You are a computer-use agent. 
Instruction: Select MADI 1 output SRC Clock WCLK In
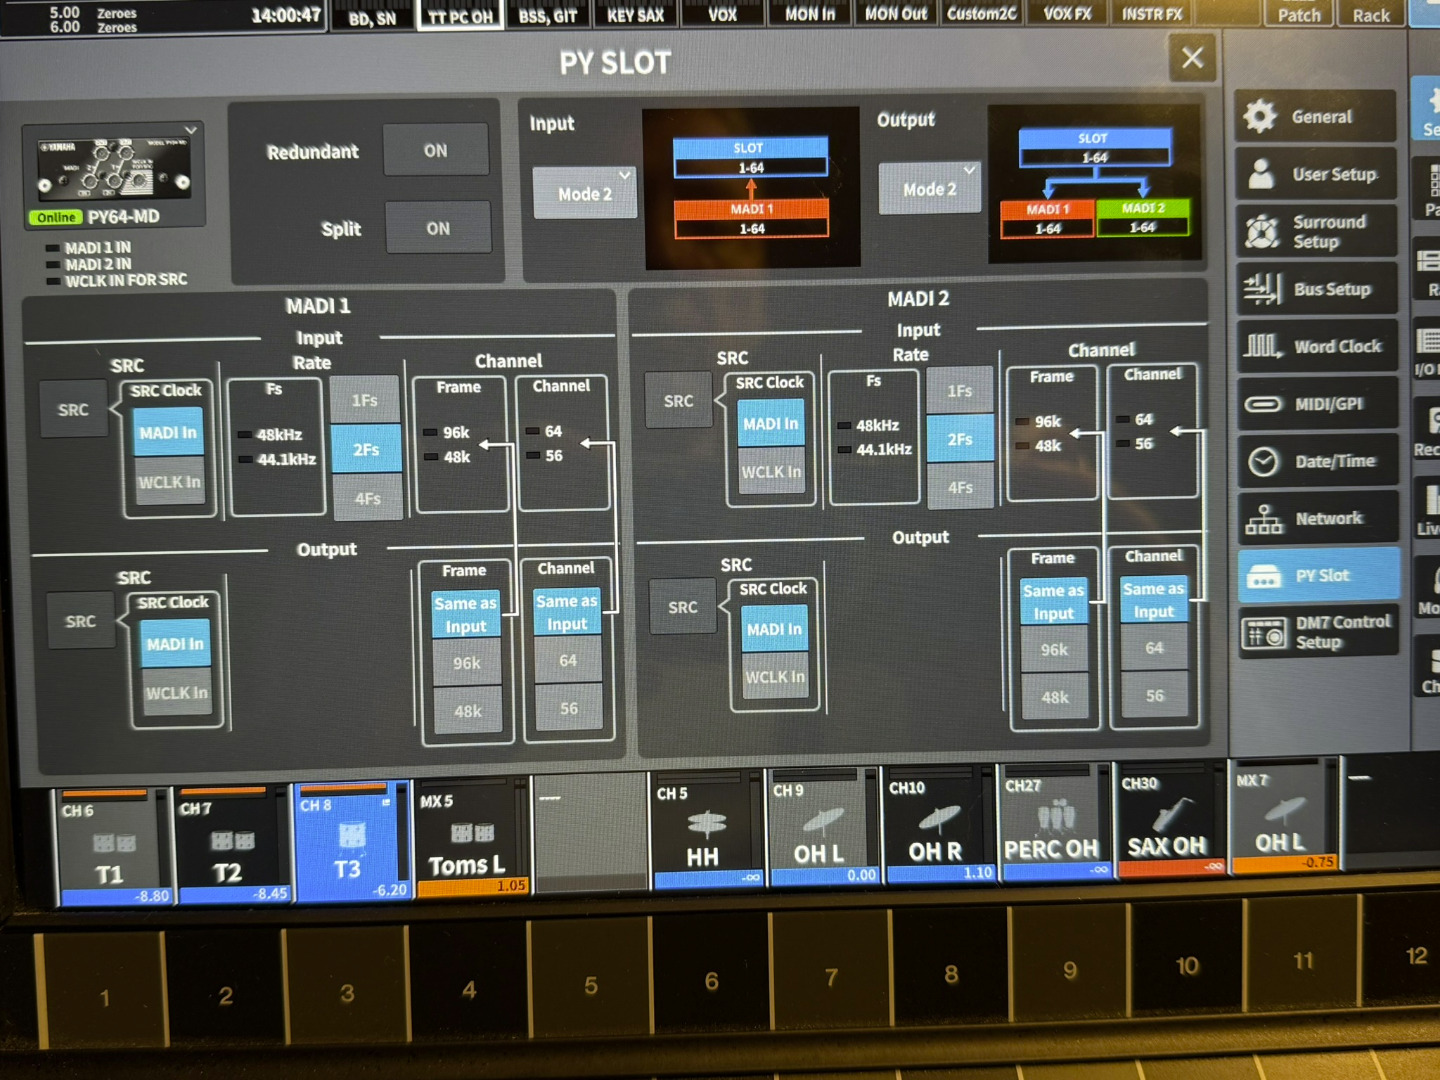point(176,693)
